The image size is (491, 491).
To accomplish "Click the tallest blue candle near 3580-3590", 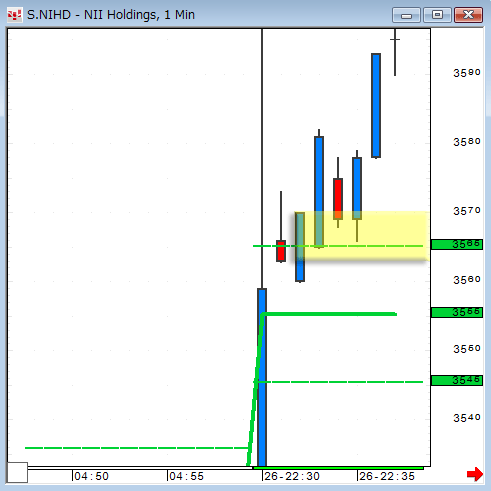I will (x=376, y=105).
